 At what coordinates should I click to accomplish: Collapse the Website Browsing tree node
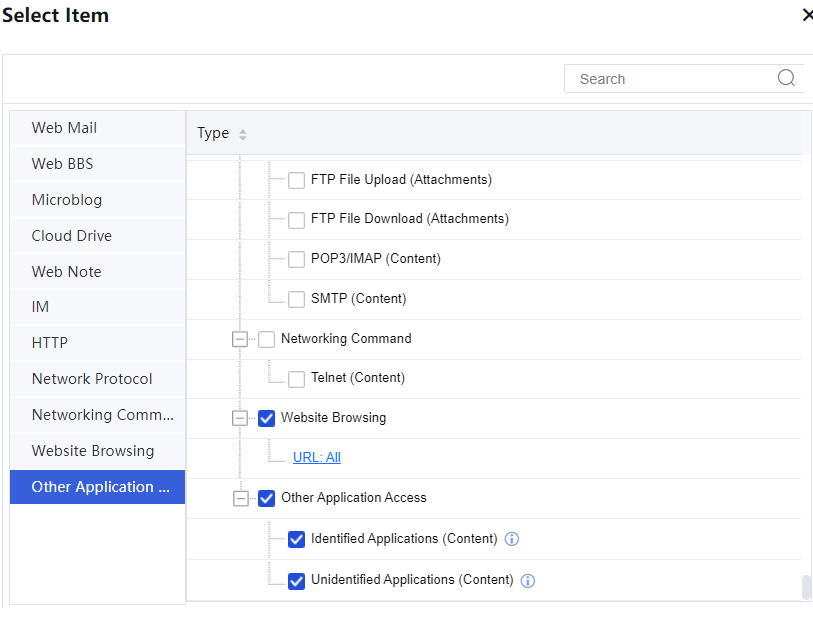tap(239, 418)
